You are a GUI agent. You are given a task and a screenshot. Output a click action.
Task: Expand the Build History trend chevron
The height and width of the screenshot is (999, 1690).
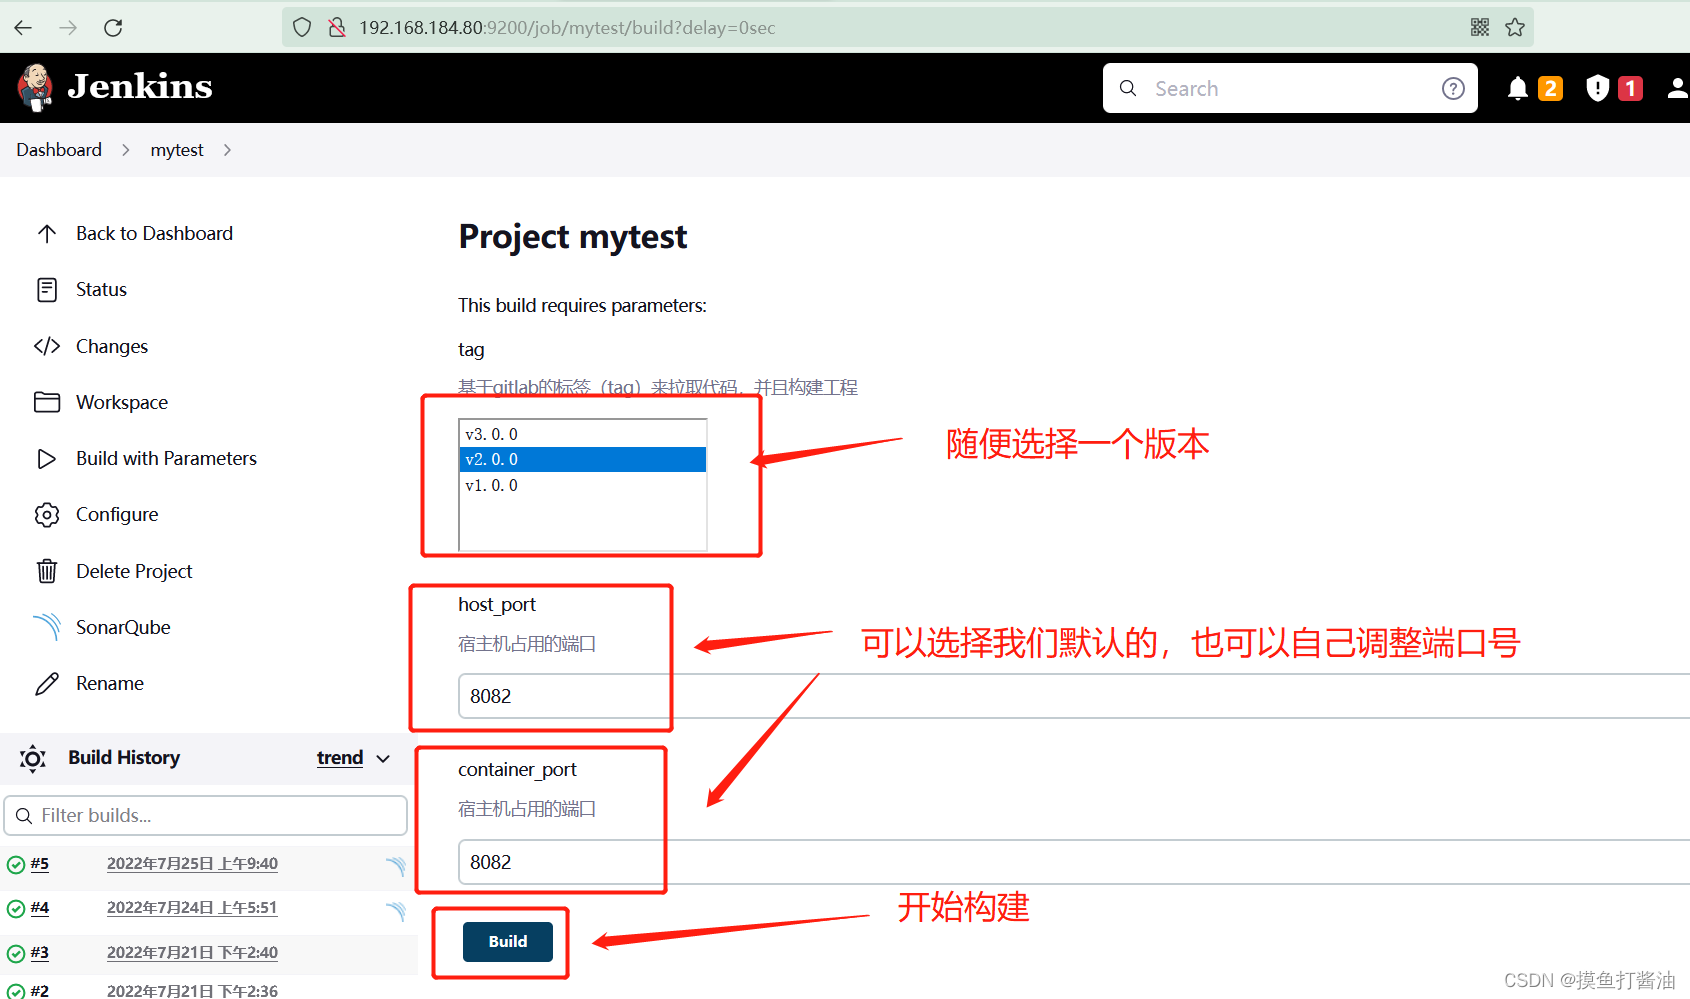pos(383,759)
